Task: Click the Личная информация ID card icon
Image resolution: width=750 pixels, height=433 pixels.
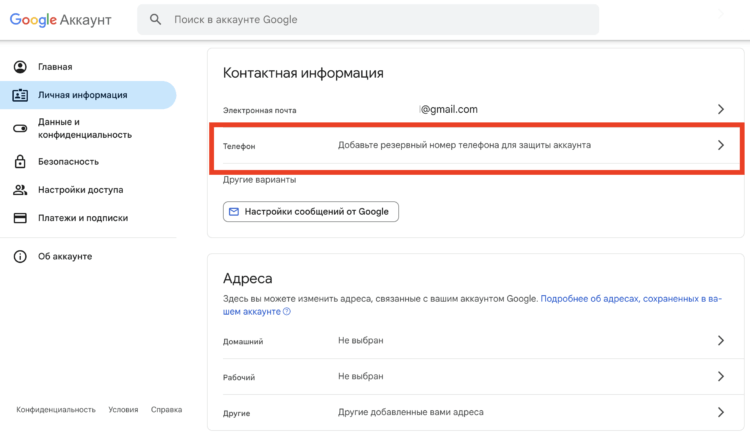Action: click(20, 95)
